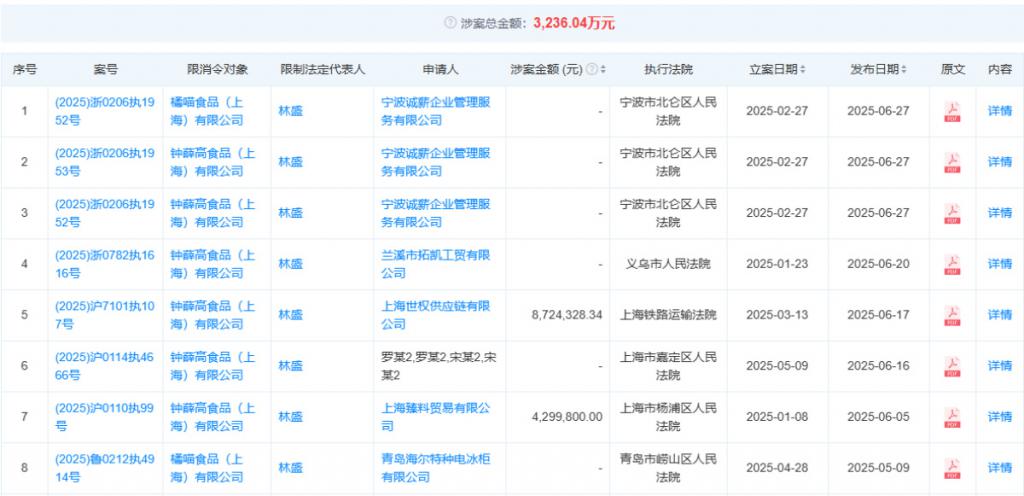This screenshot has height=496, width=1024.
Task: Click help icon beside 涉案总金额
Action: pyautogui.click(x=450, y=22)
